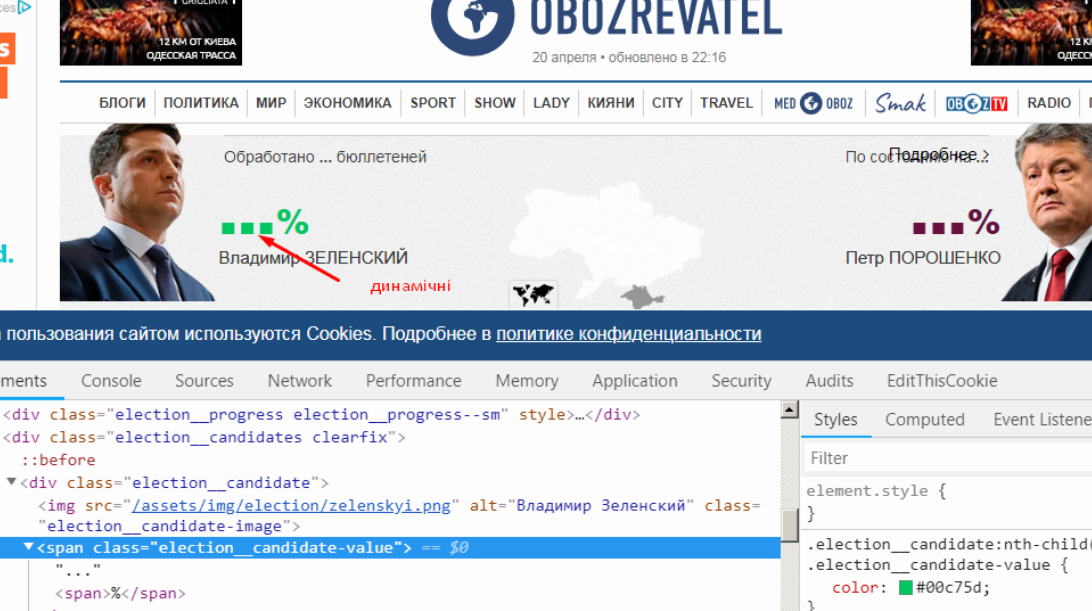Switch to the Performance tab

(x=413, y=380)
